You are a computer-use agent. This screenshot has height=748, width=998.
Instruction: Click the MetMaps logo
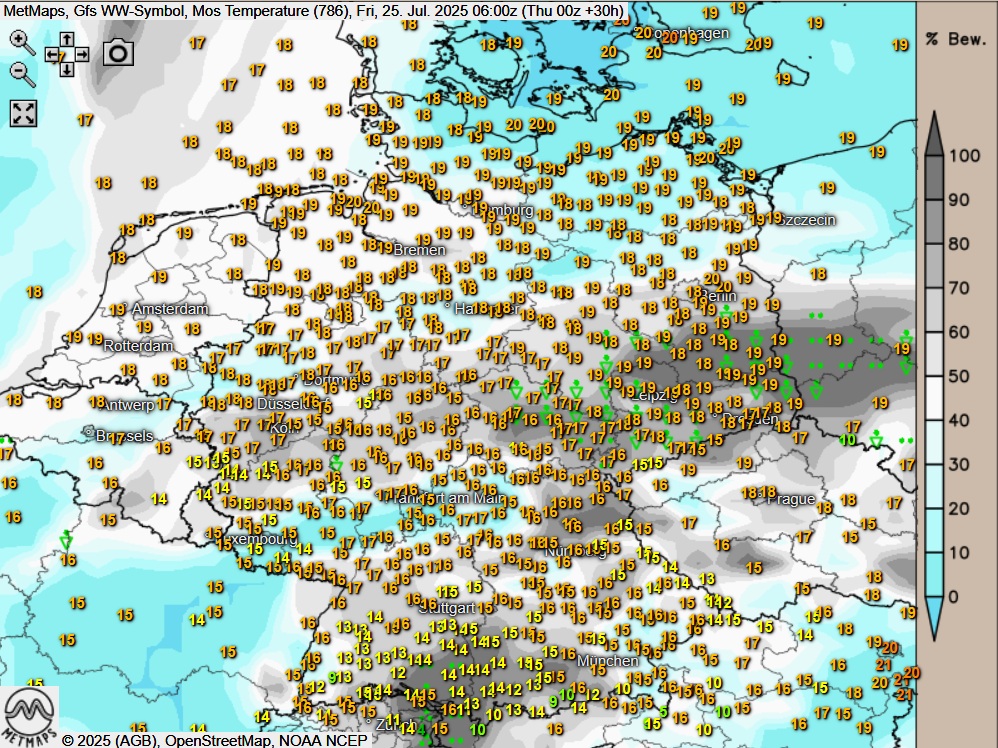click(29, 716)
